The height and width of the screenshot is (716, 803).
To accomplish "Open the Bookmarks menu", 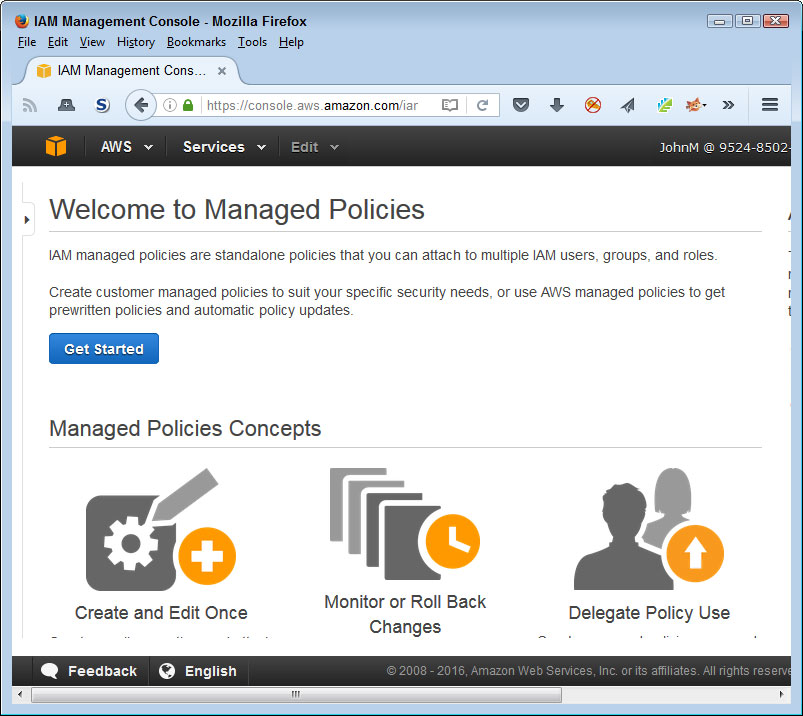I will coord(196,42).
